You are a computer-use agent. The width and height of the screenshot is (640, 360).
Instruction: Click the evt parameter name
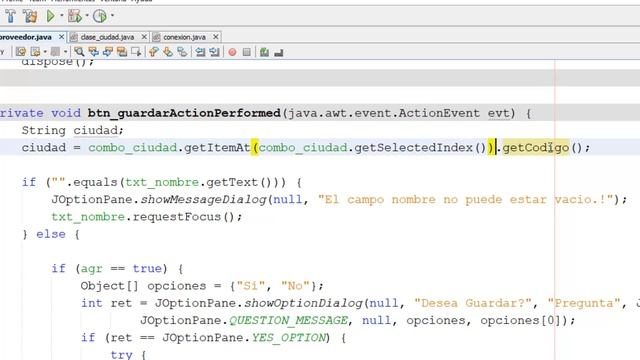coord(498,113)
